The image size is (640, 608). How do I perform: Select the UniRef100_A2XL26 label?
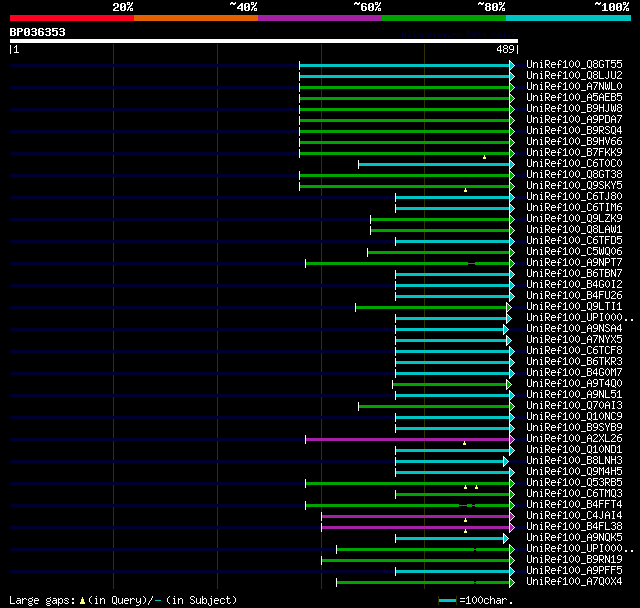(x=574, y=439)
